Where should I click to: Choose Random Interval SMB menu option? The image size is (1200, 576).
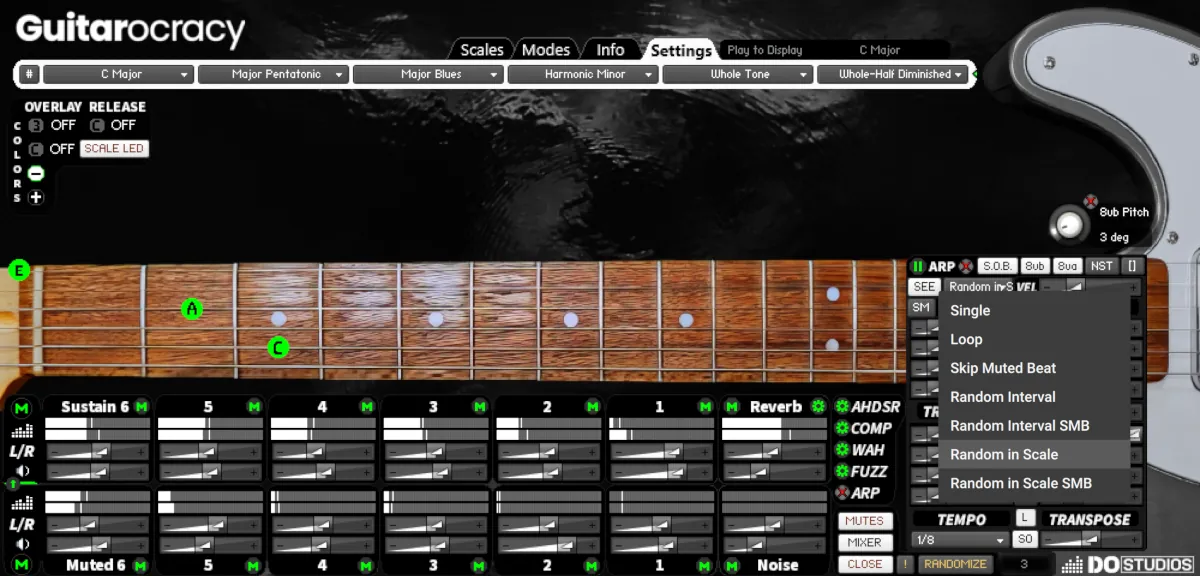pos(1034,425)
